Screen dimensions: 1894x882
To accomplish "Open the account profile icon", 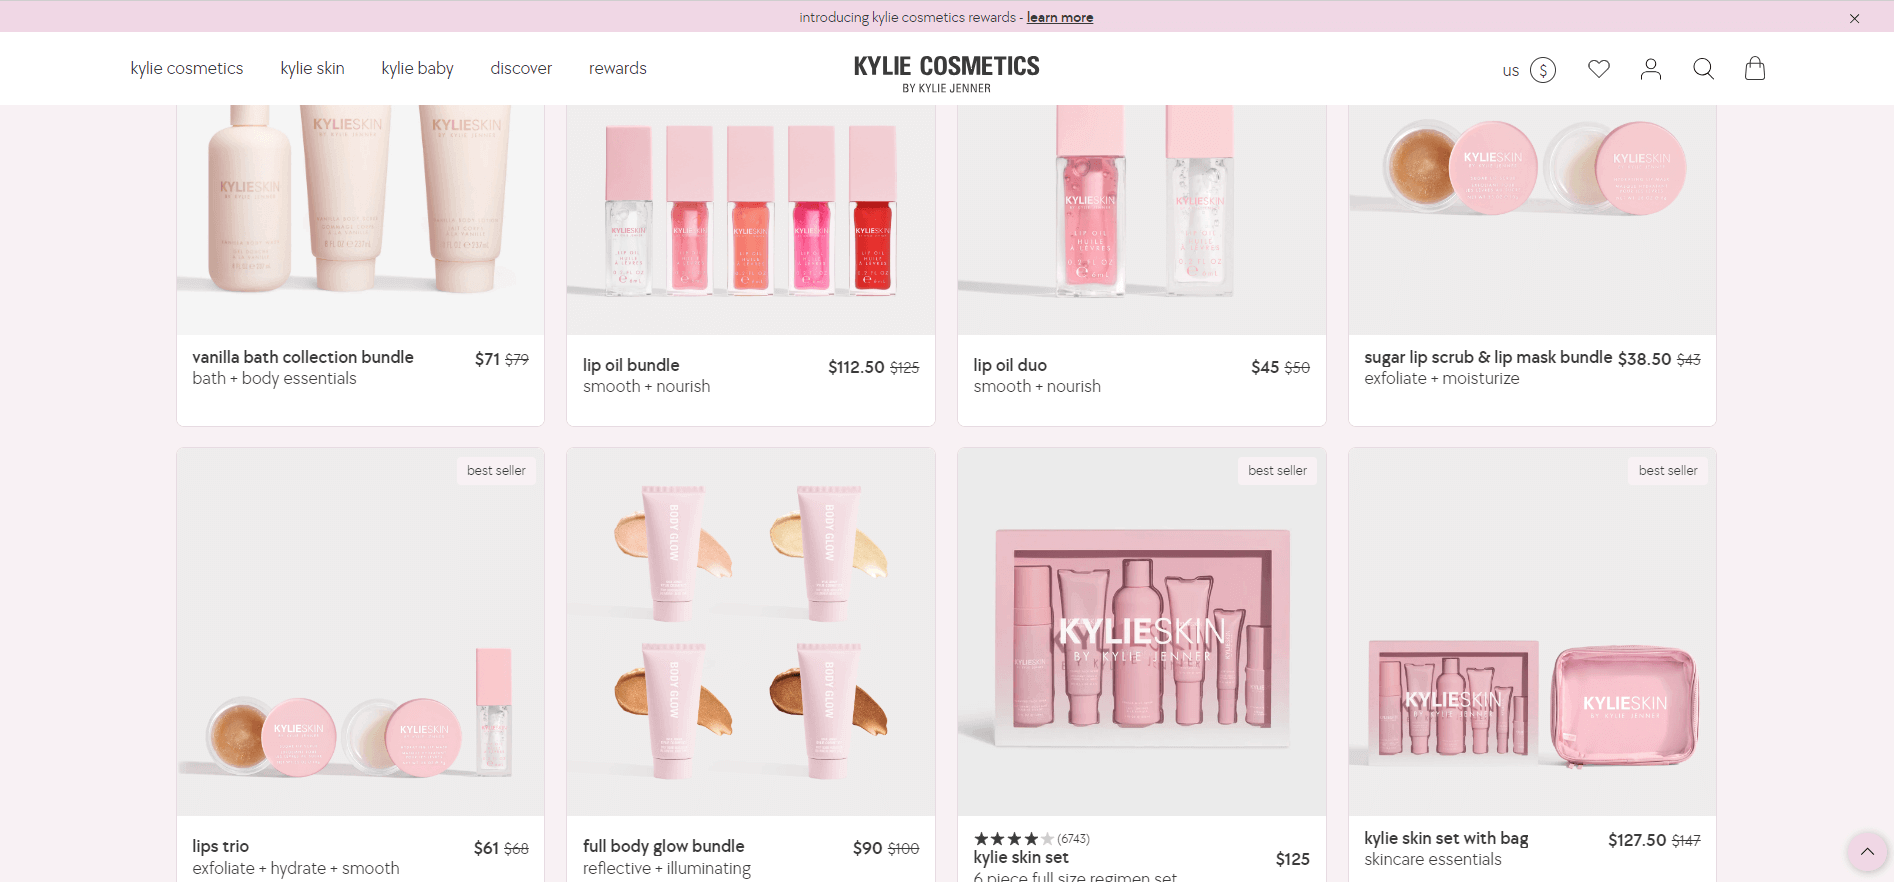I will (x=1650, y=68).
